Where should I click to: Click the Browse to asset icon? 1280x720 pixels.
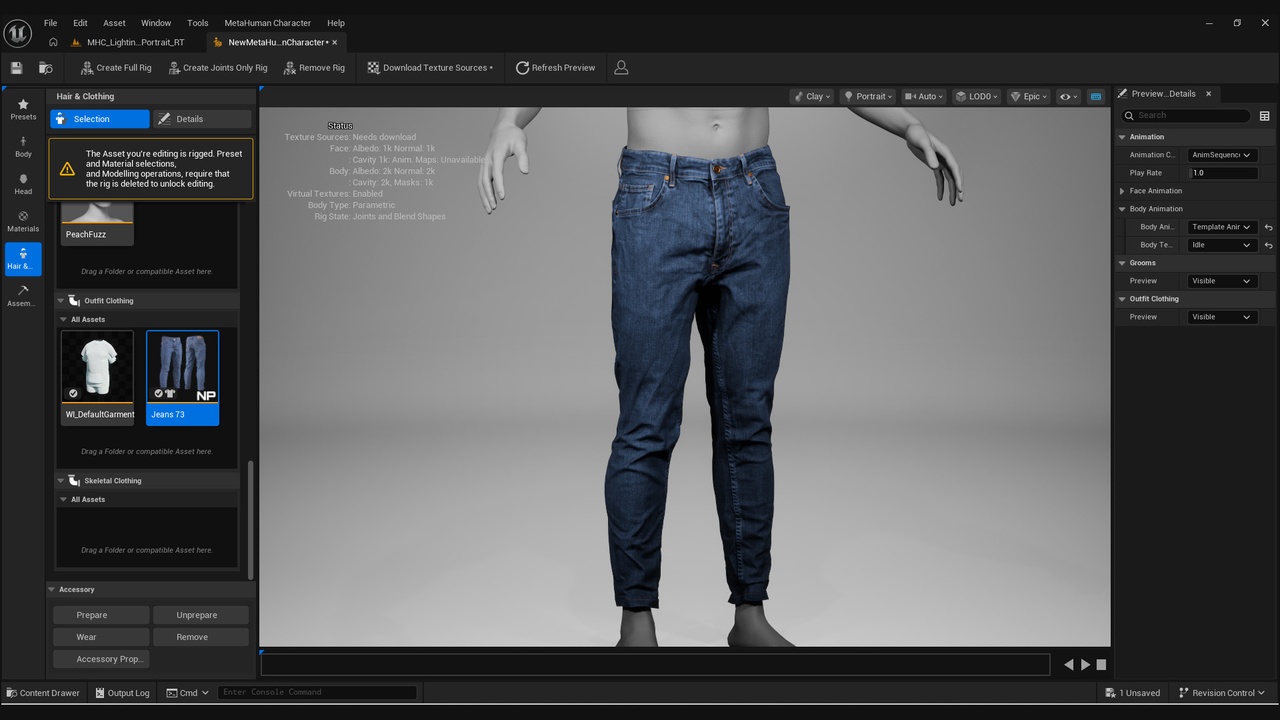coord(45,68)
